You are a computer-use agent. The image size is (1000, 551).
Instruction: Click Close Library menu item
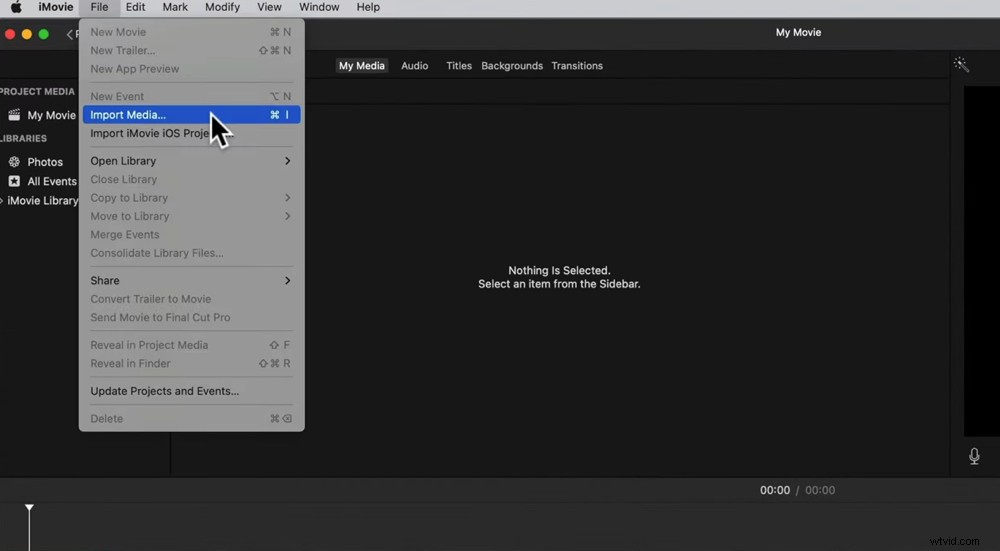click(x=191, y=179)
